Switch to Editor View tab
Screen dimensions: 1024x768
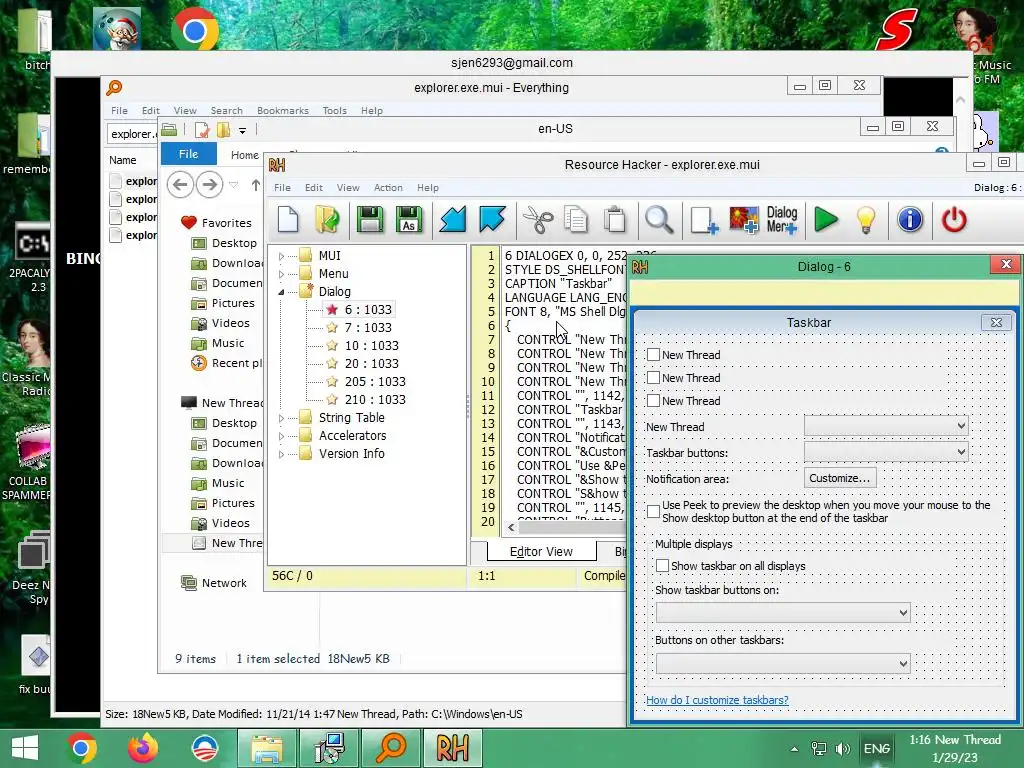coord(541,552)
